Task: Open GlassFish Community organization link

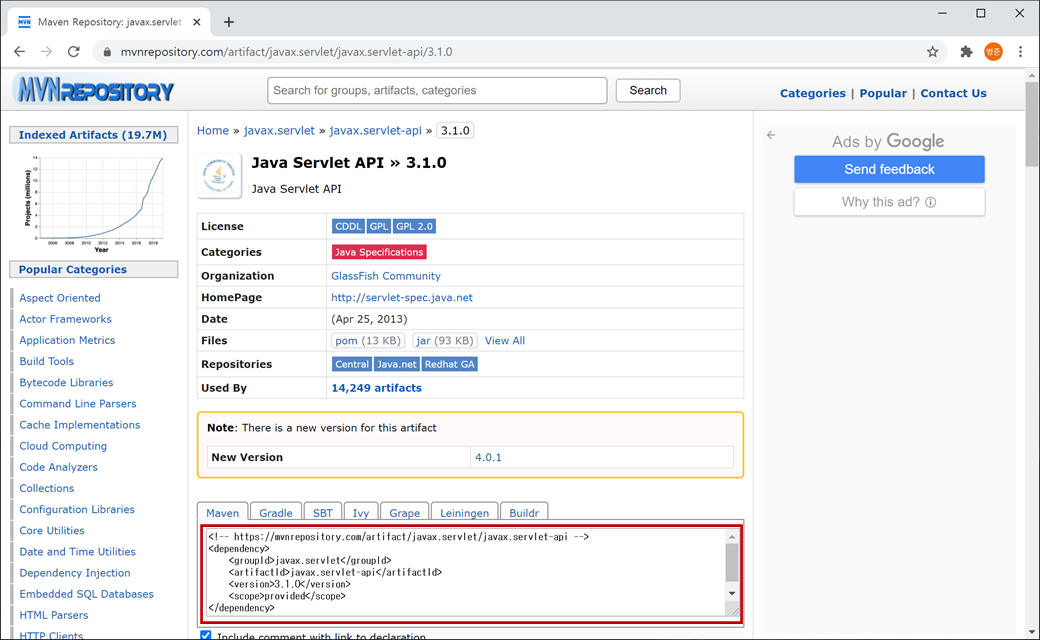Action: click(386, 276)
